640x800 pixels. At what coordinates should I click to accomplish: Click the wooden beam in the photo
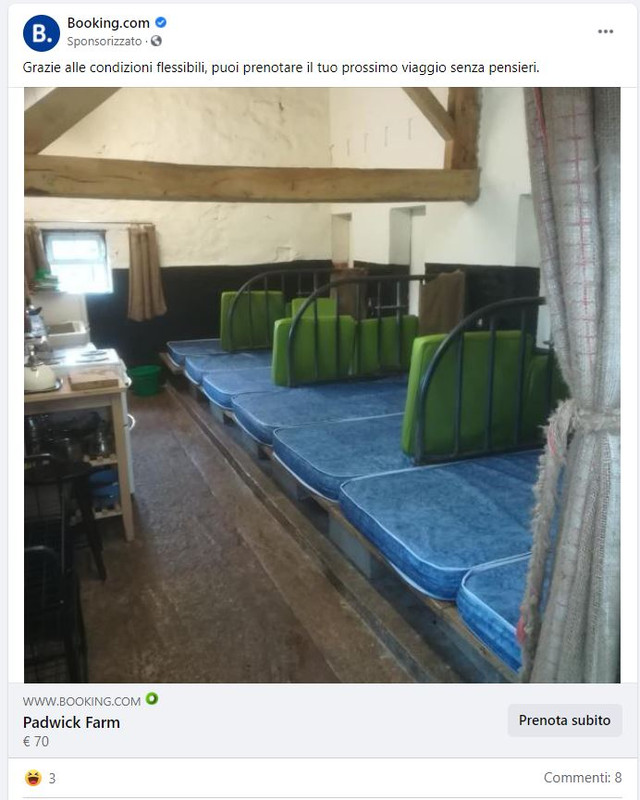click(252, 178)
